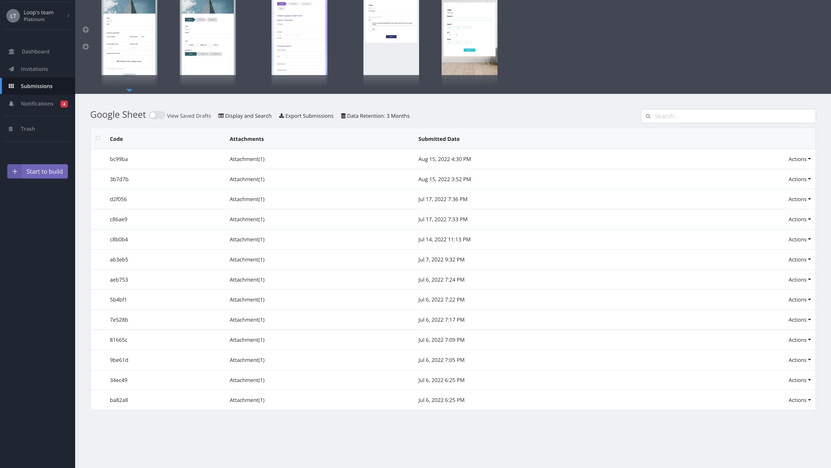Open Attachment(1) link for row 3b7d7b

[247, 179]
